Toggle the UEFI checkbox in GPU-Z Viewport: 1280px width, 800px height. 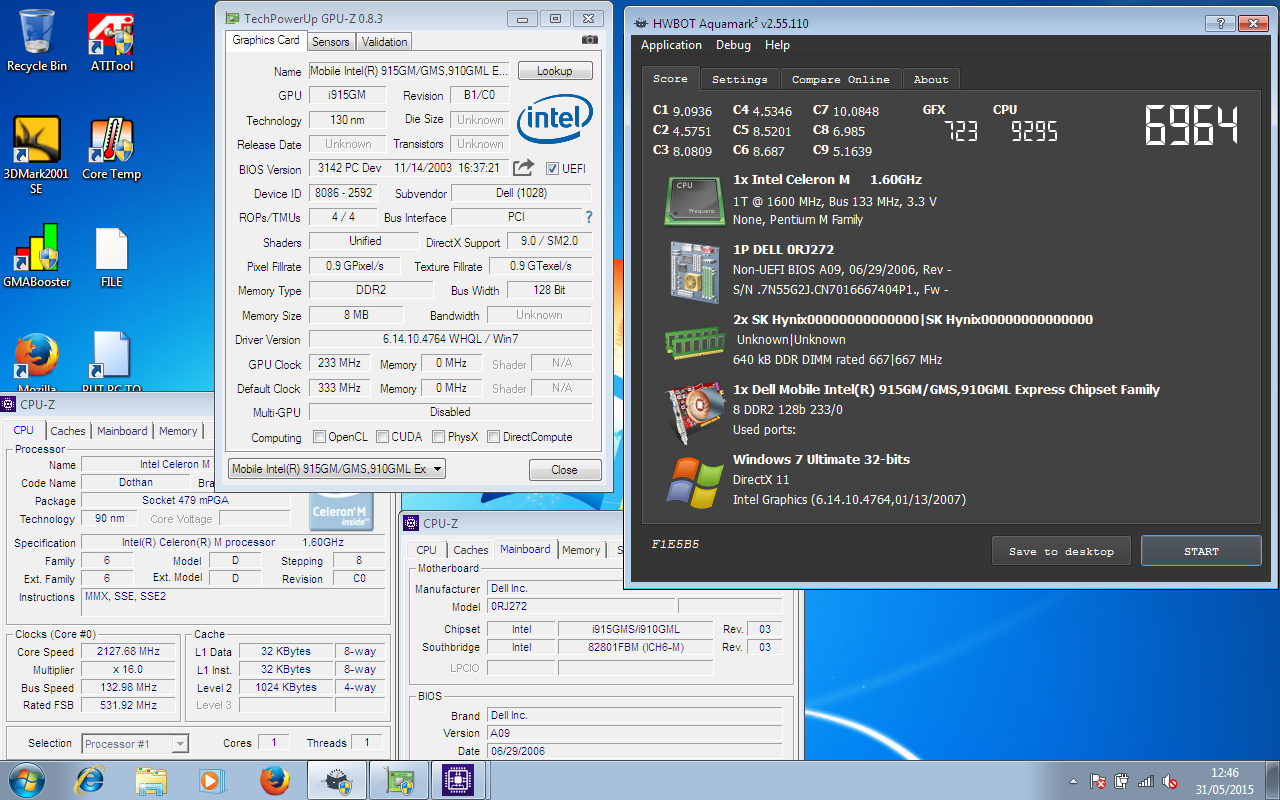coord(553,168)
